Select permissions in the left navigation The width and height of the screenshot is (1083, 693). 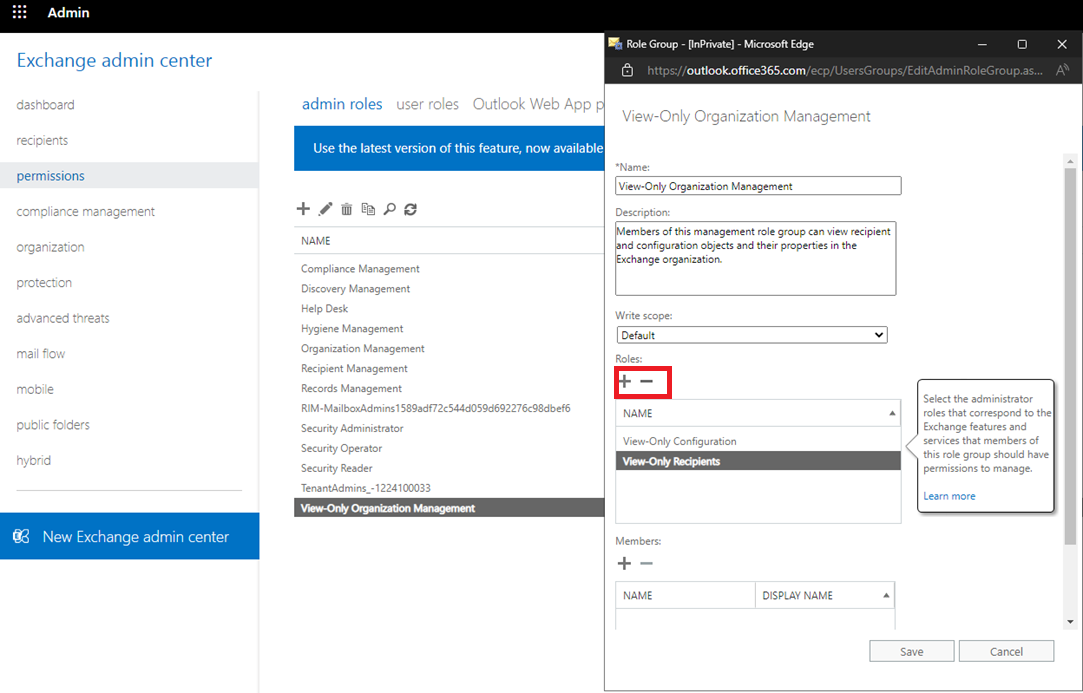coord(129,175)
